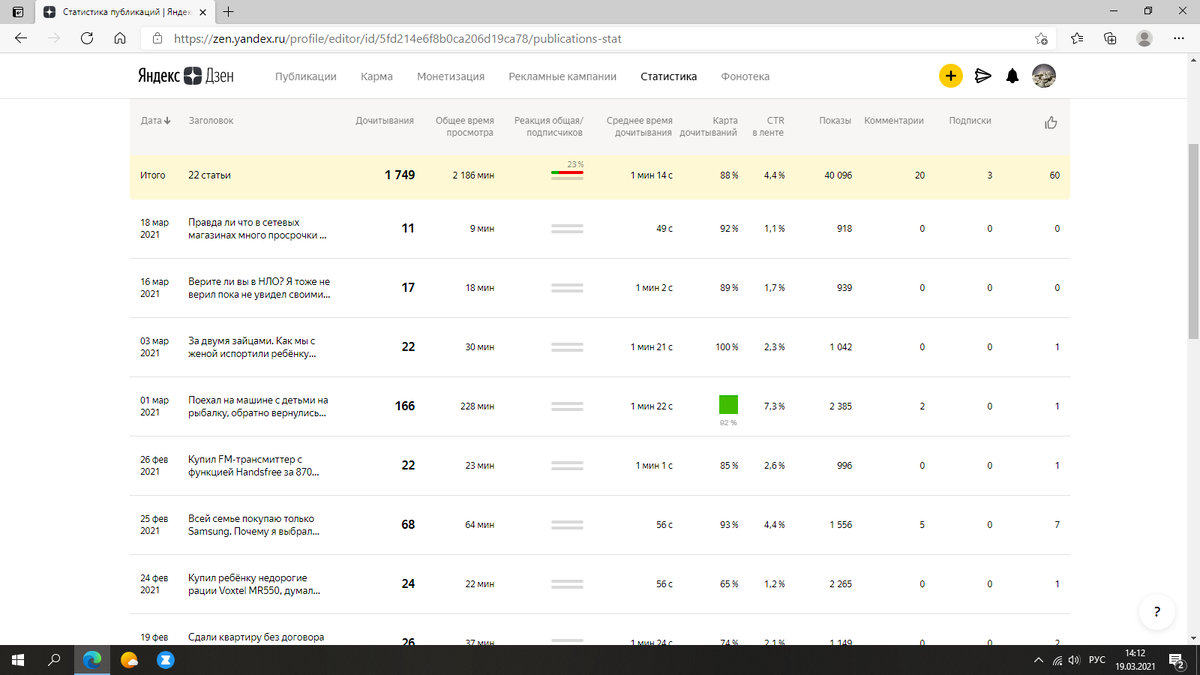
Task: Open article Купил FM-трансмиттер
Action: click(x=253, y=465)
